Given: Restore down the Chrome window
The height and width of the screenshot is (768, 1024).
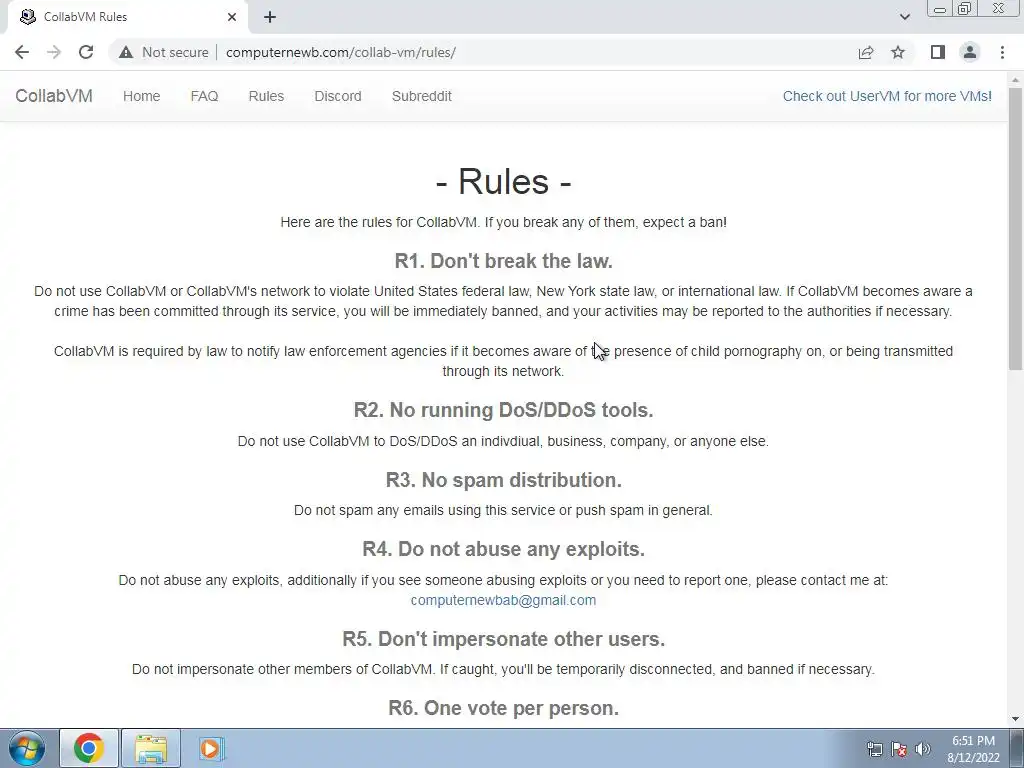Looking at the screenshot, I should pyautogui.click(x=965, y=8).
